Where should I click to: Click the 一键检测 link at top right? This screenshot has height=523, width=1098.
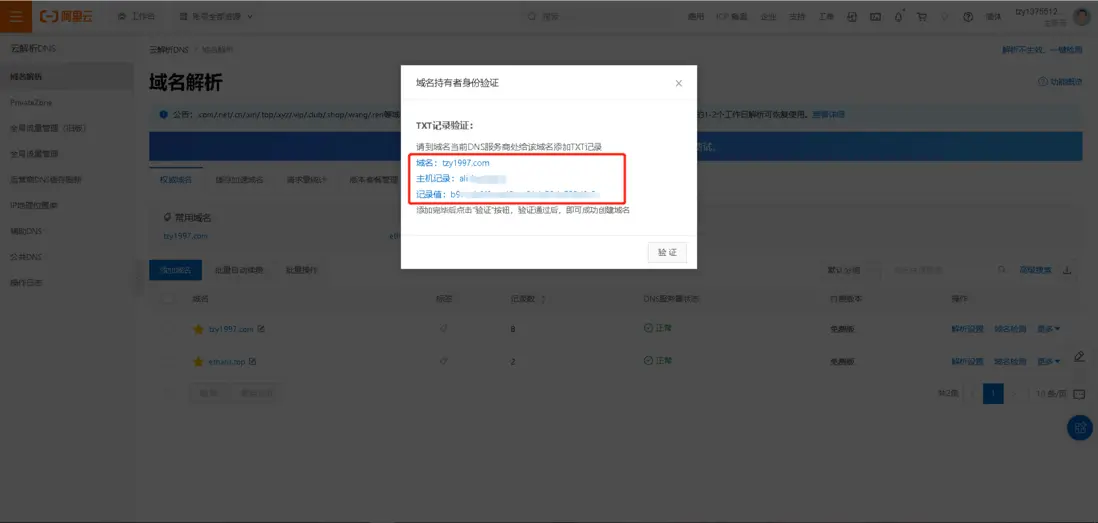[1066, 50]
